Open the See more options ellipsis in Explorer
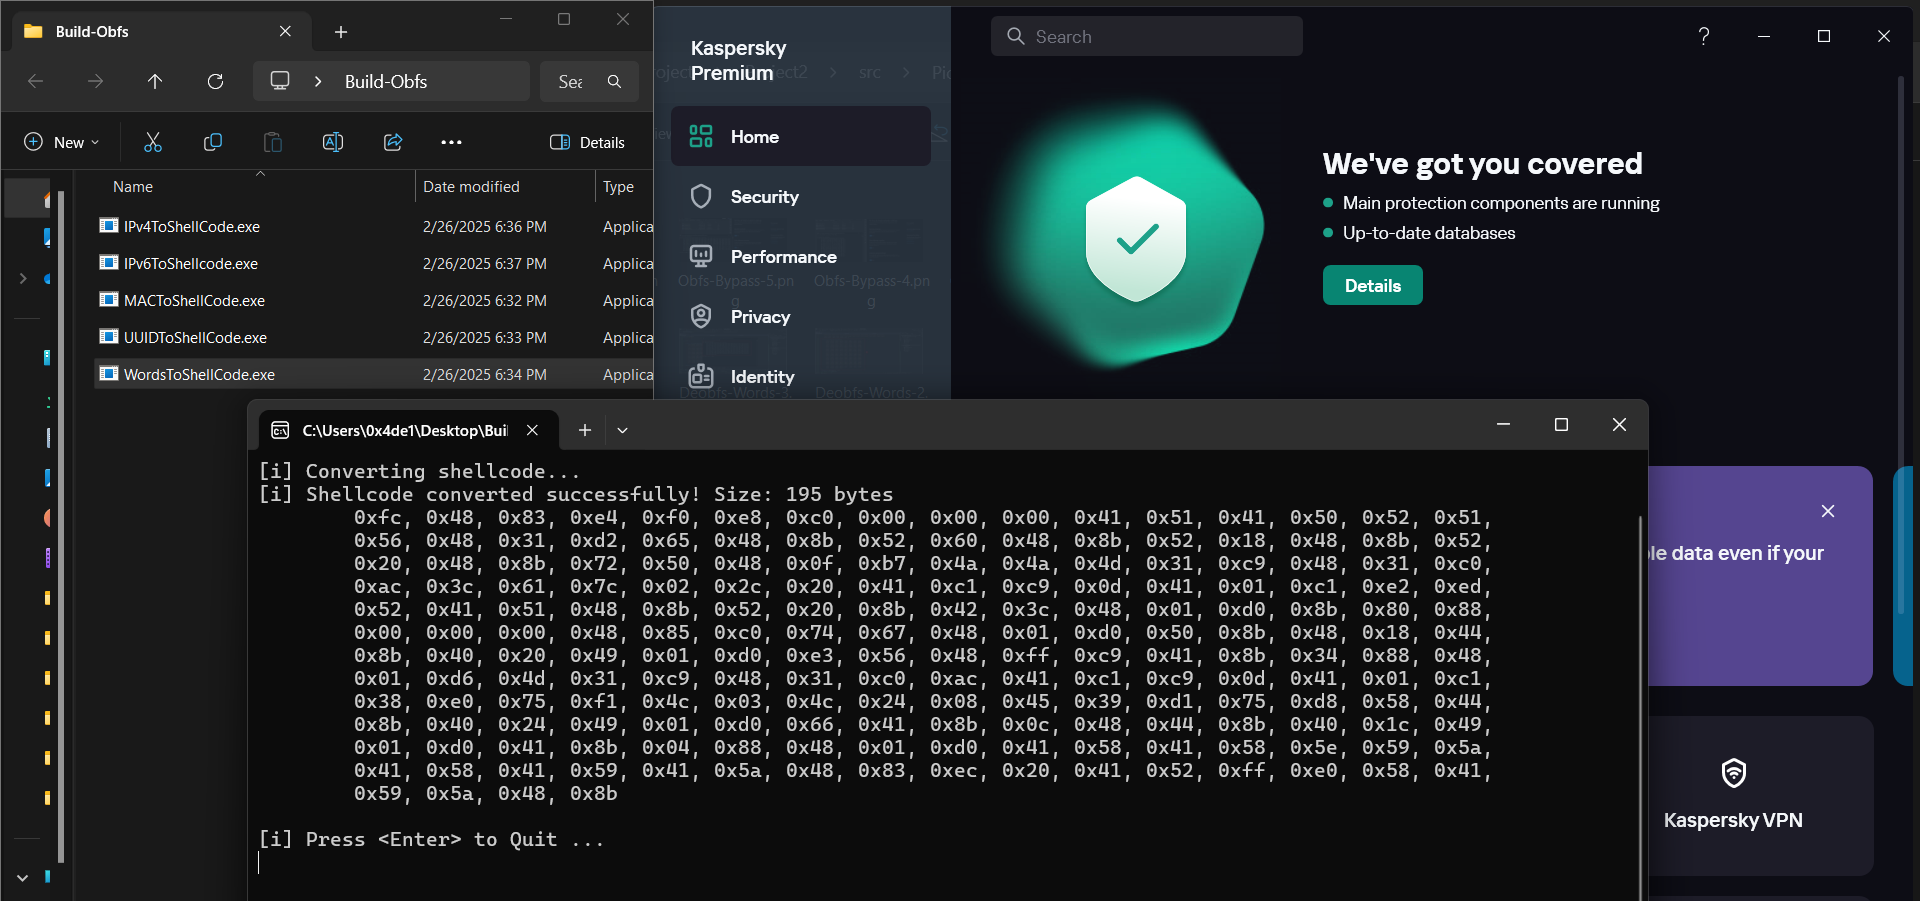 point(452,142)
